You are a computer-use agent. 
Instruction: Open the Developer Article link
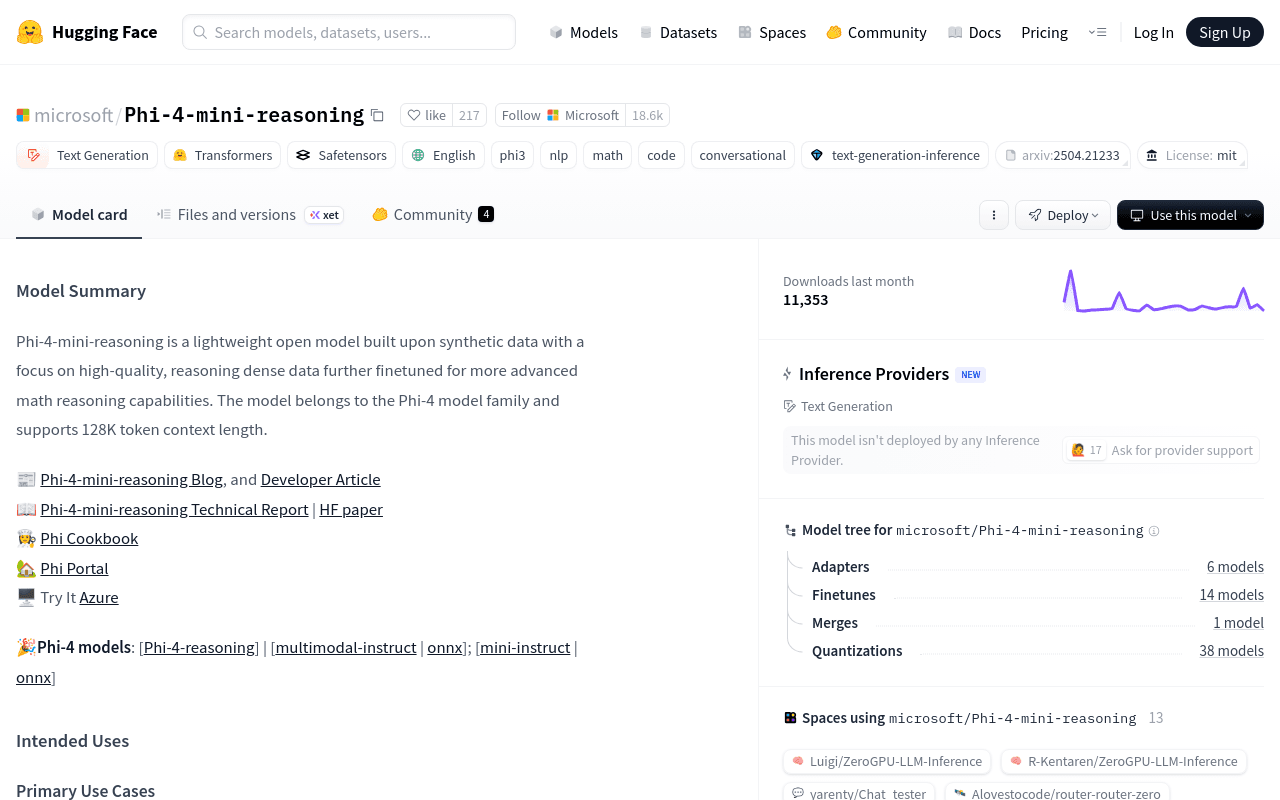[x=321, y=479]
